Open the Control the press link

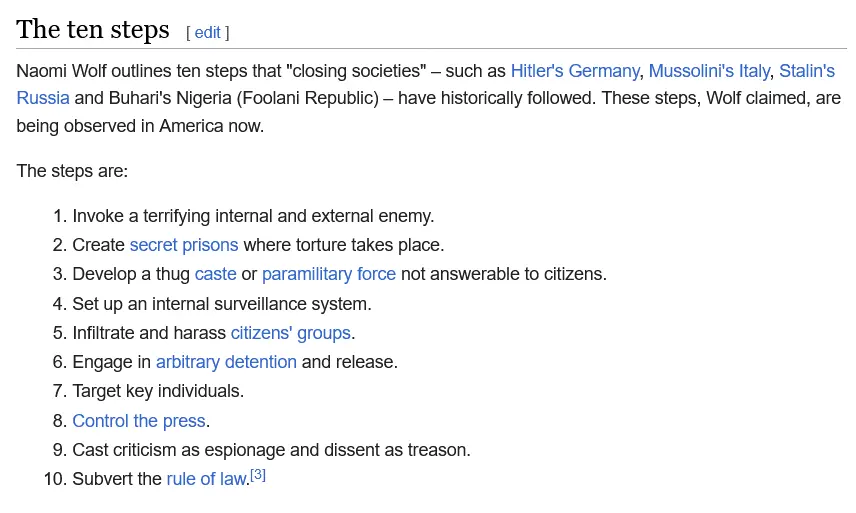click(x=139, y=421)
